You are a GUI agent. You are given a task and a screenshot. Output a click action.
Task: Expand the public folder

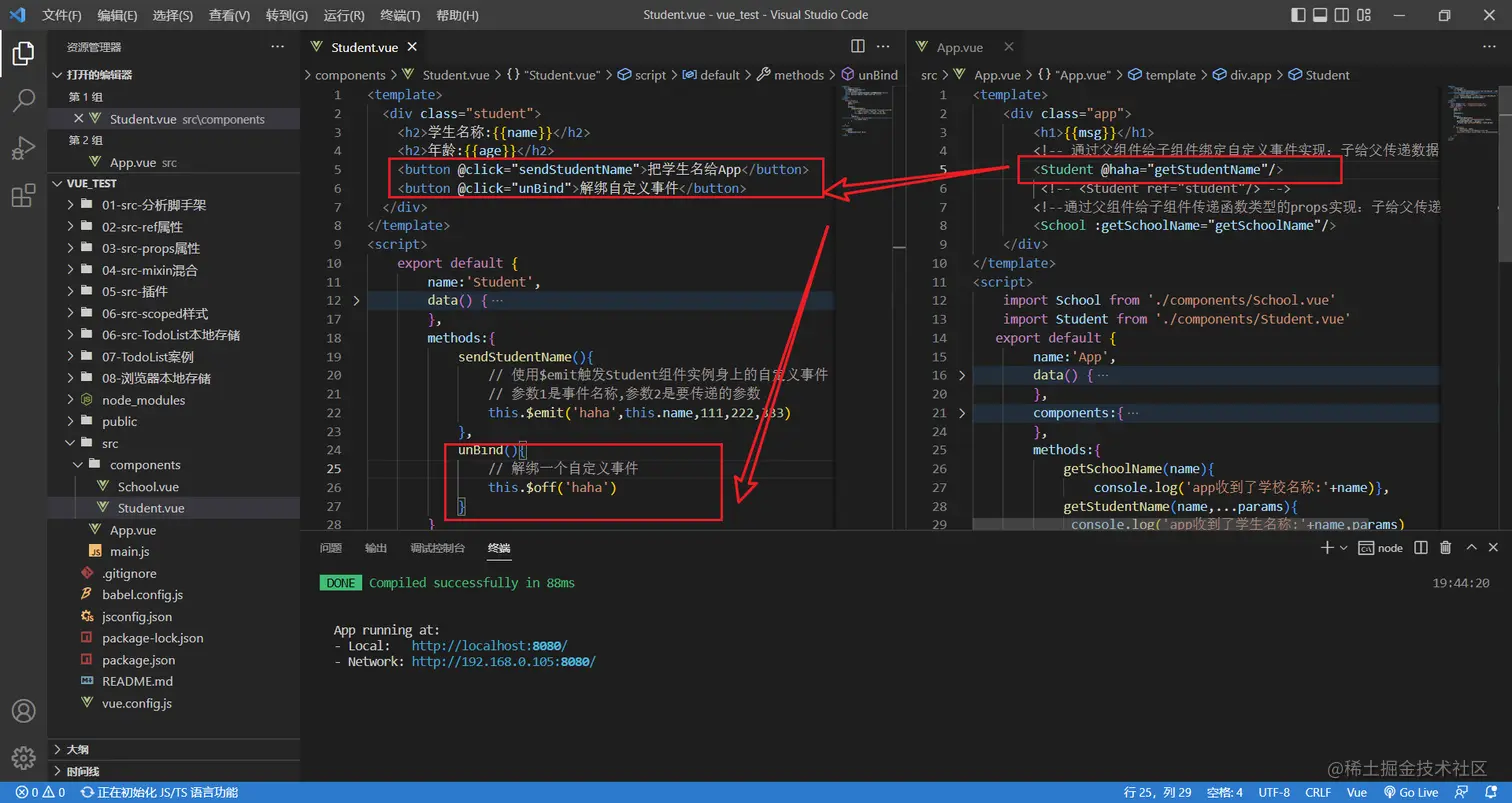click(x=174, y=422)
